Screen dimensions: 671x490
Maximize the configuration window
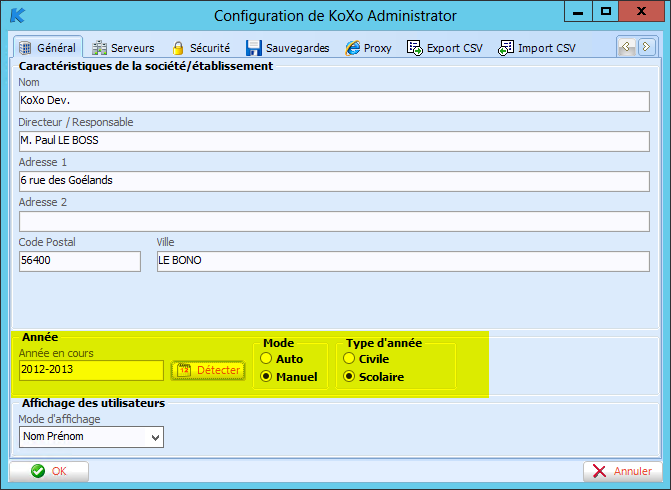606,12
